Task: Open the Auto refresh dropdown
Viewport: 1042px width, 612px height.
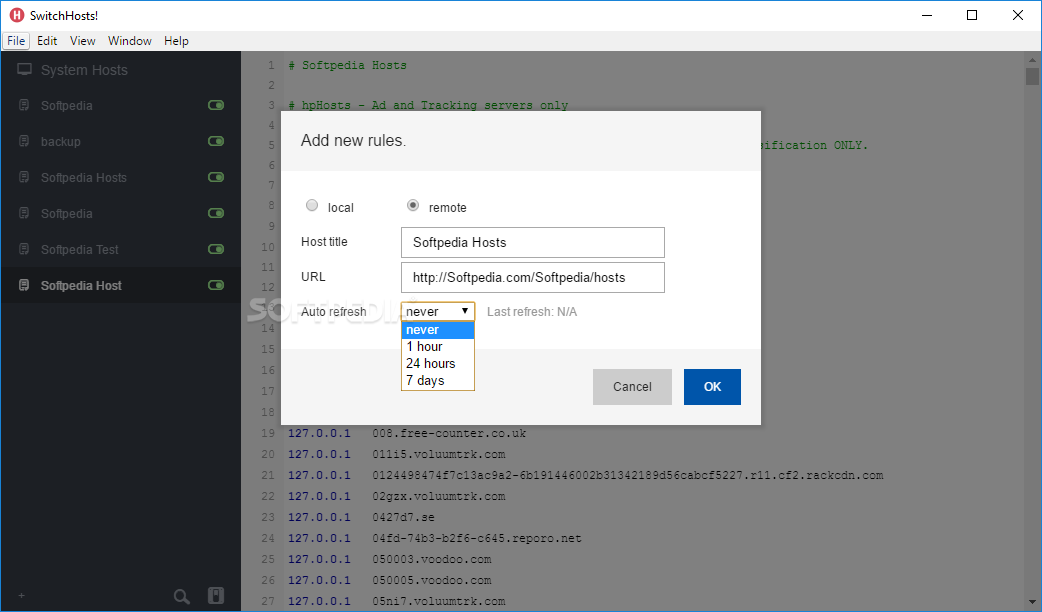Action: tap(438, 311)
